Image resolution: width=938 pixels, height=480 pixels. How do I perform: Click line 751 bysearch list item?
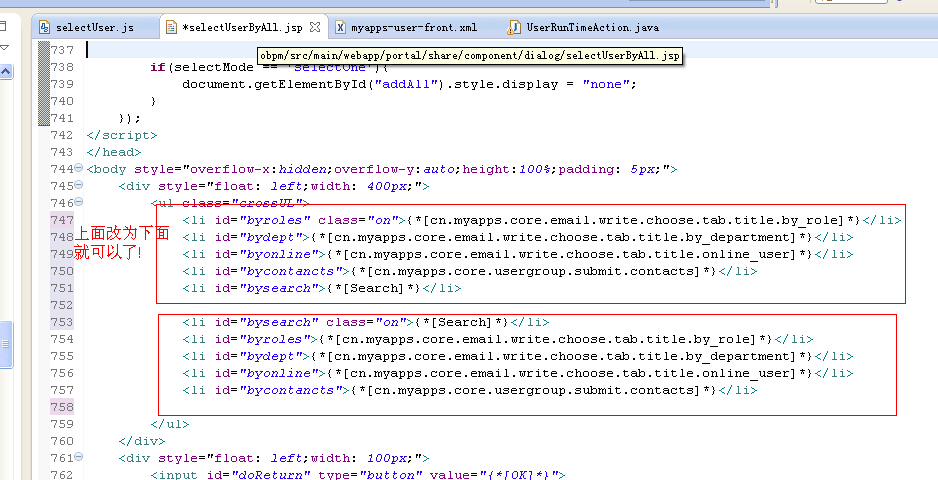322,288
